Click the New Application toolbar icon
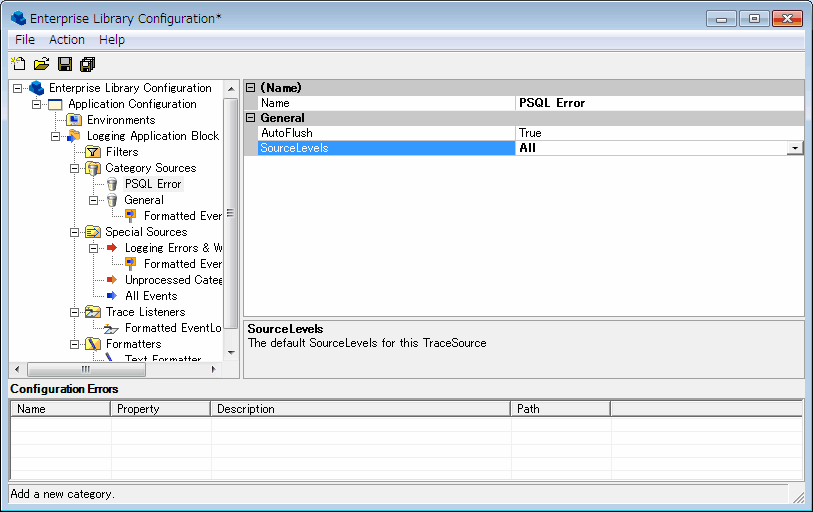The image size is (813, 512). (x=18, y=65)
